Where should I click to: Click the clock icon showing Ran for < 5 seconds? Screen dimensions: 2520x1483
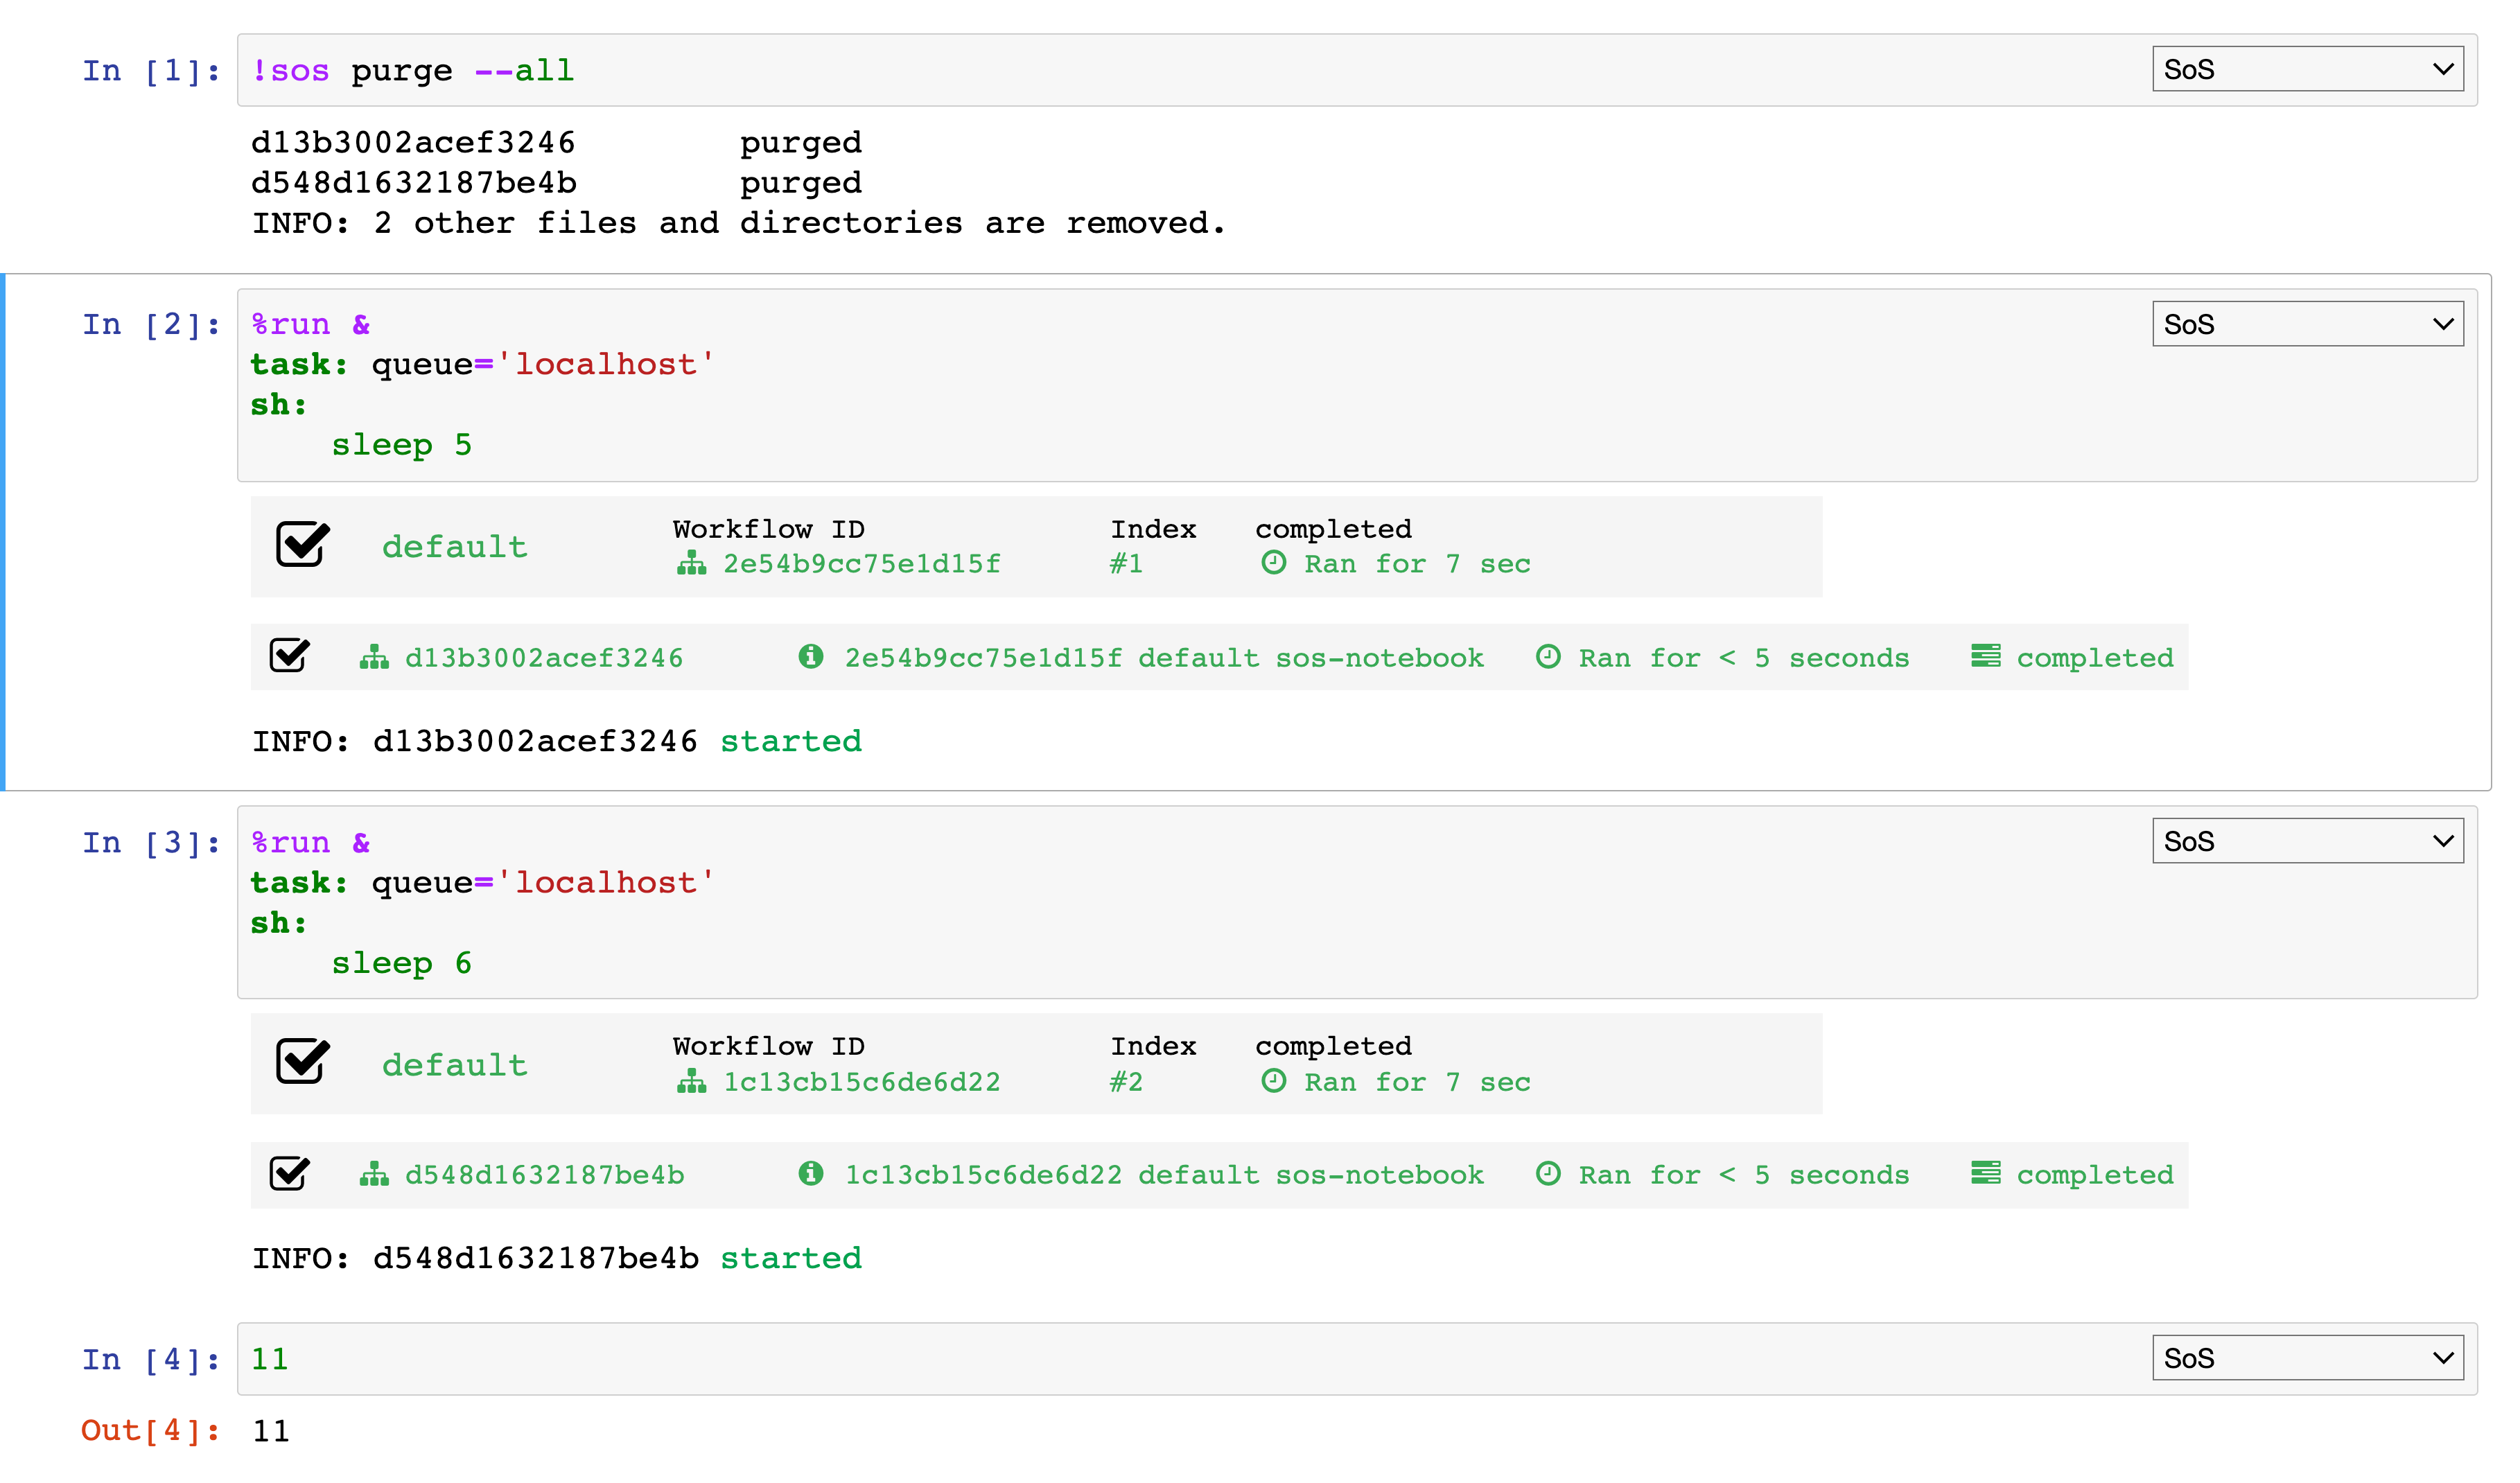pyautogui.click(x=1548, y=657)
